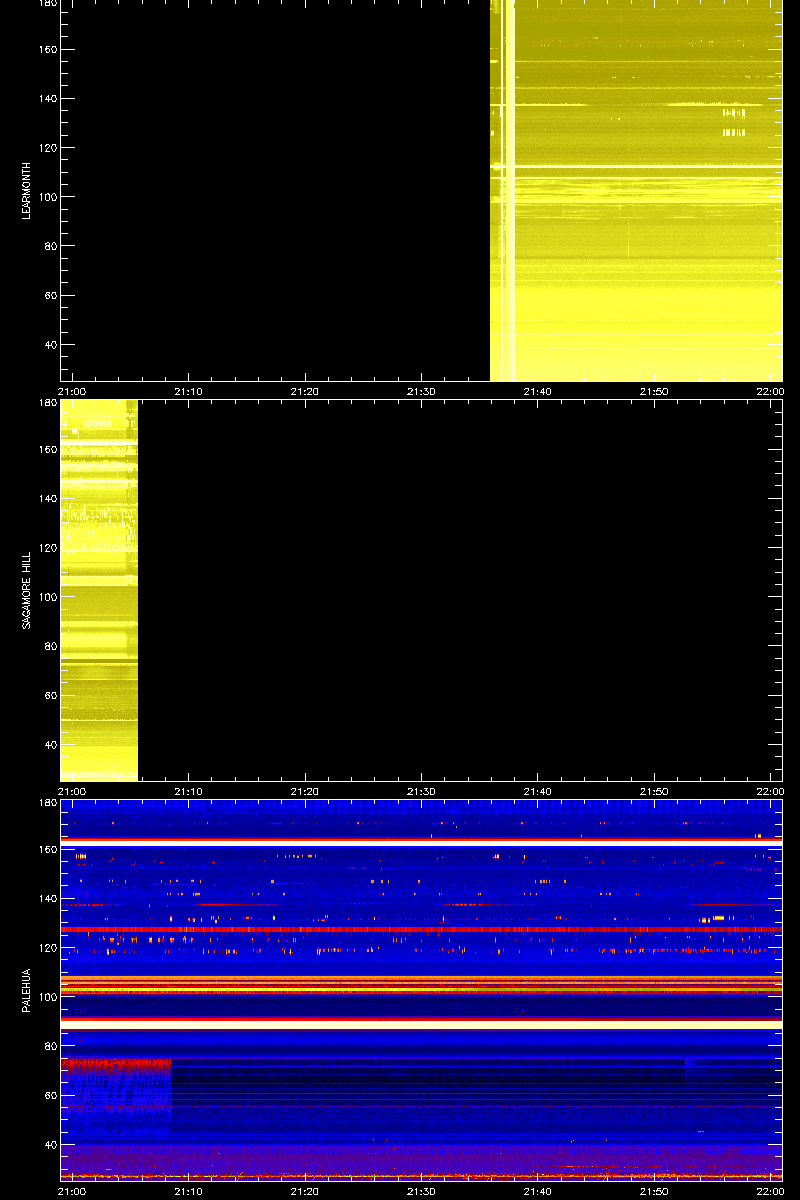Click the 40 frequency tick on Palehua axis
The image size is (800, 1200).
point(49,1145)
